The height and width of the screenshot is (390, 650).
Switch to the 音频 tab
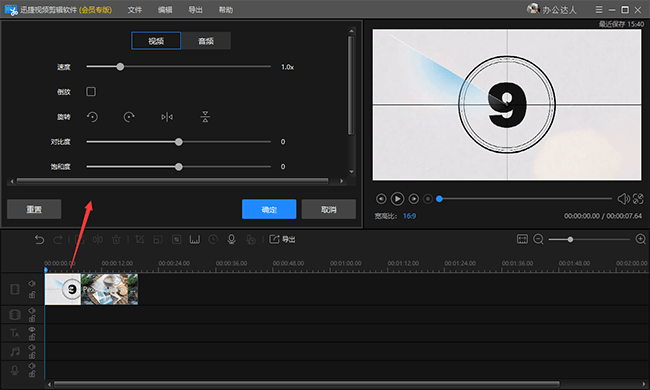tap(206, 41)
